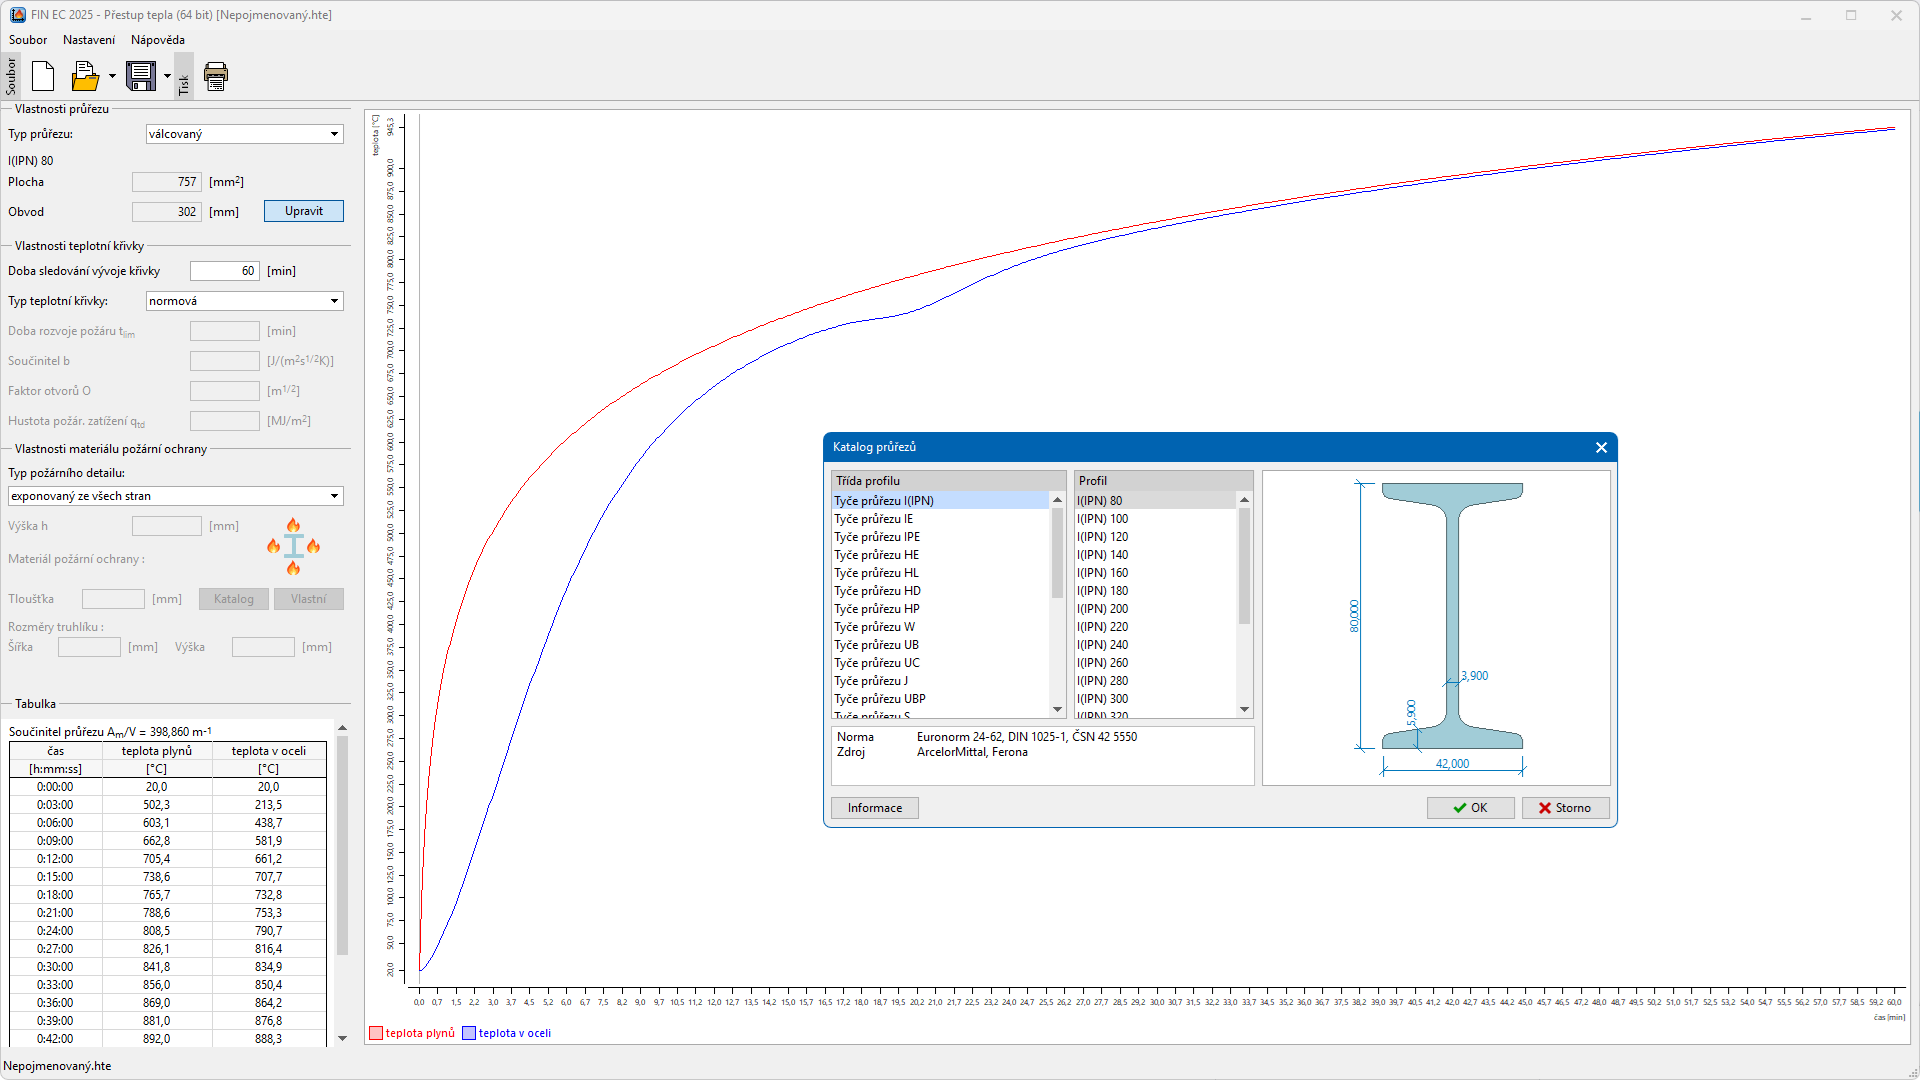Click the red teplota plynů legend swatch
The image size is (1920, 1080).
tap(376, 1033)
